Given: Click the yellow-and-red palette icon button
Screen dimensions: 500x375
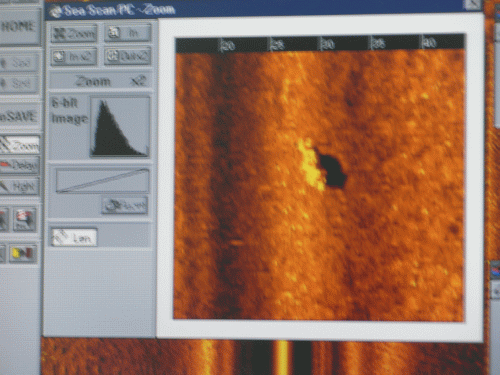Looking at the screenshot, I should pyautogui.click(x=23, y=254).
